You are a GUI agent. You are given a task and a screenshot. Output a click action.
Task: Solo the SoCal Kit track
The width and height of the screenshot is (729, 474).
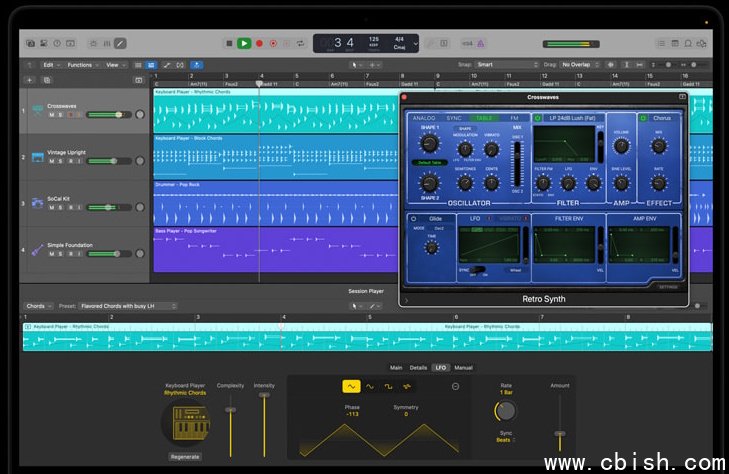[60, 207]
